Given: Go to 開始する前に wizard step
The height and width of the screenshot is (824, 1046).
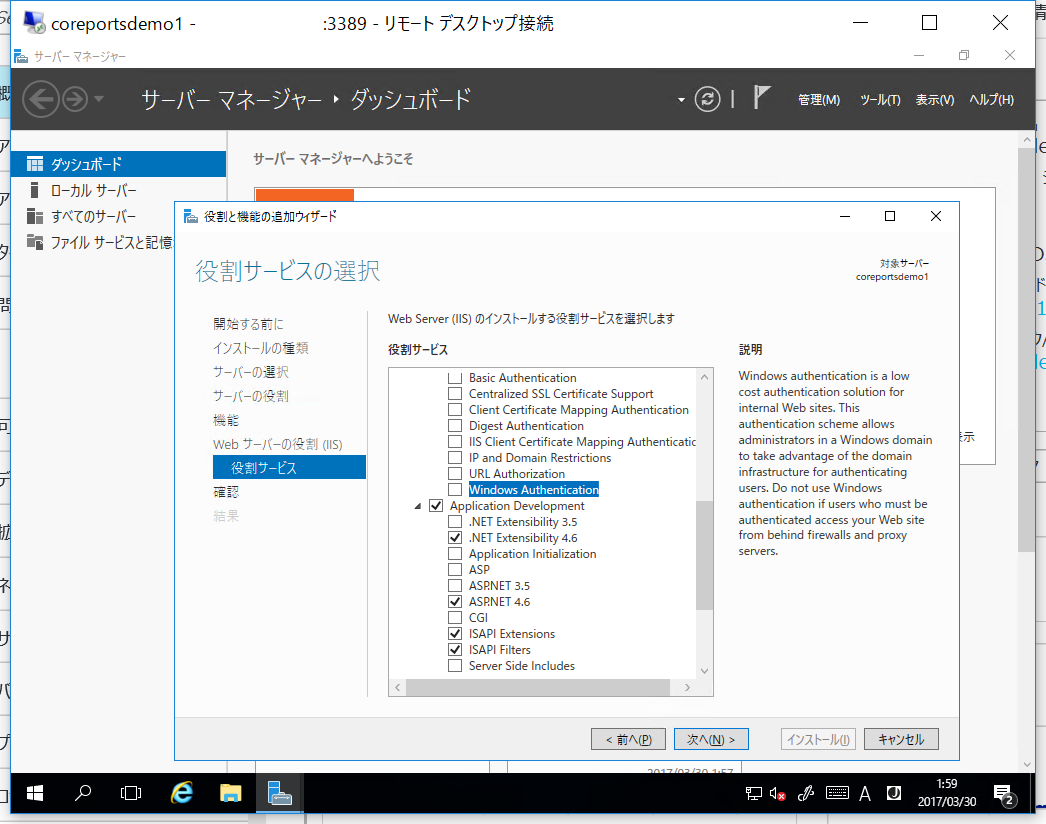Looking at the screenshot, I should (x=248, y=324).
